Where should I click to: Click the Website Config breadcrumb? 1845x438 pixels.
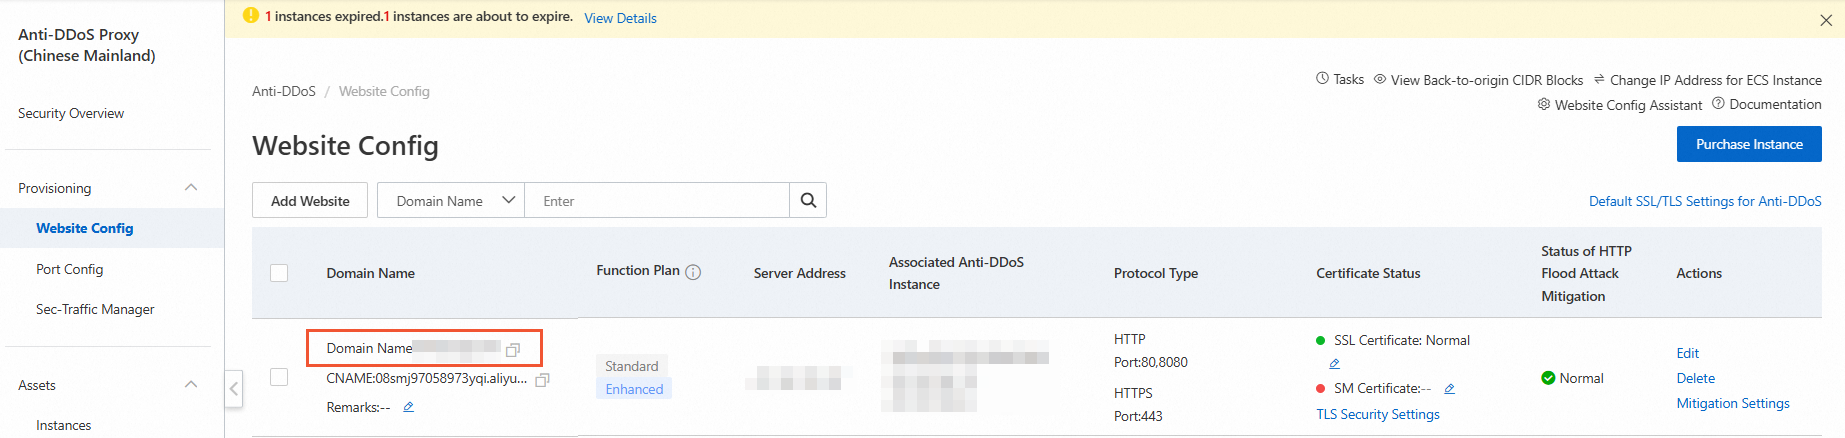384,91
